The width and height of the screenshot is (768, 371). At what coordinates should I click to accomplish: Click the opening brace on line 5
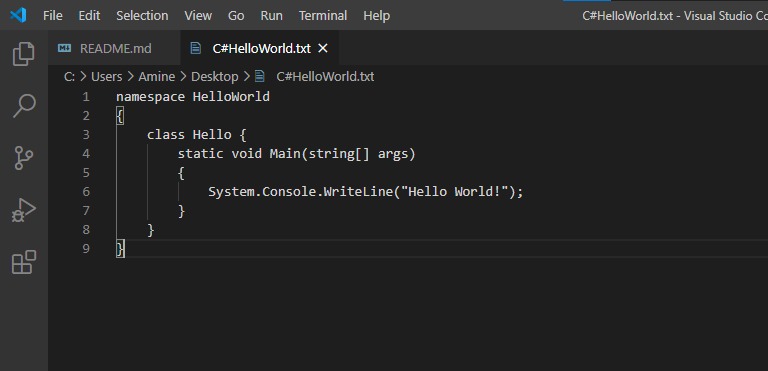181,173
